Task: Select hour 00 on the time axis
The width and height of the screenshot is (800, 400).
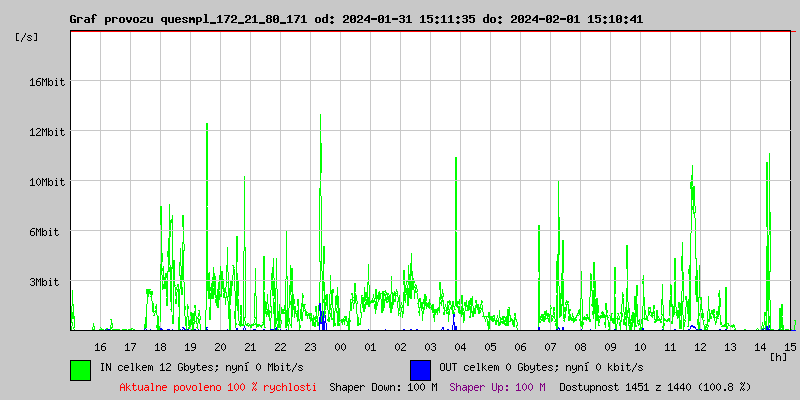Action: pyautogui.click(x=340, y=346)
